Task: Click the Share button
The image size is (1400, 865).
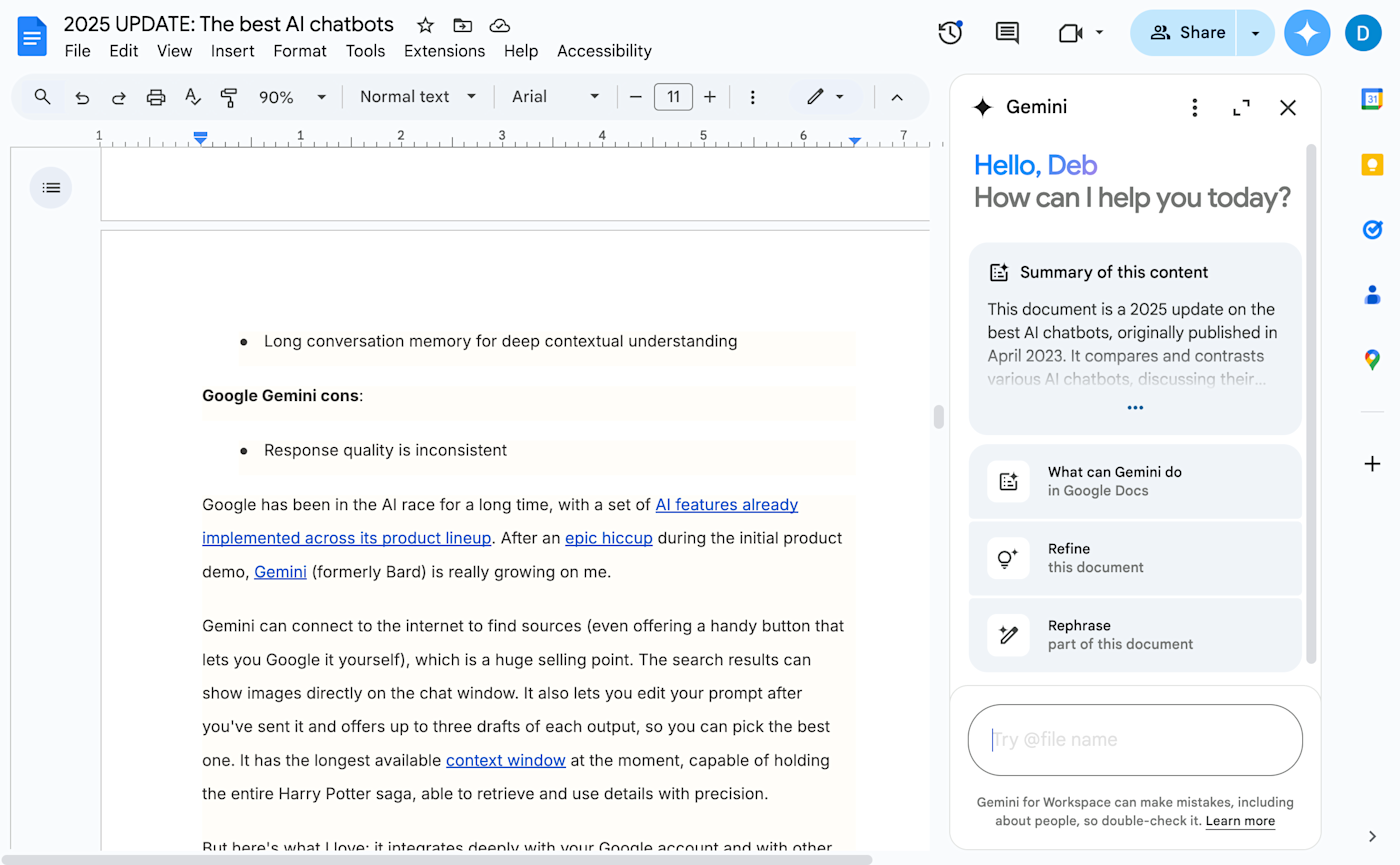Action: 1185,33
